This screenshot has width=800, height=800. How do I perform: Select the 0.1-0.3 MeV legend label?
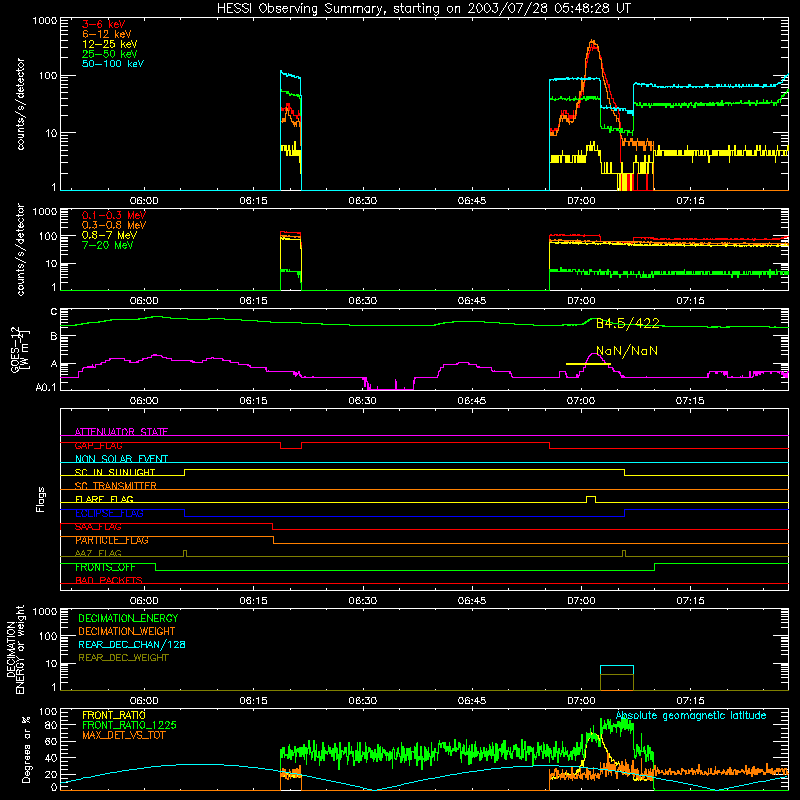tap(114, 215)
